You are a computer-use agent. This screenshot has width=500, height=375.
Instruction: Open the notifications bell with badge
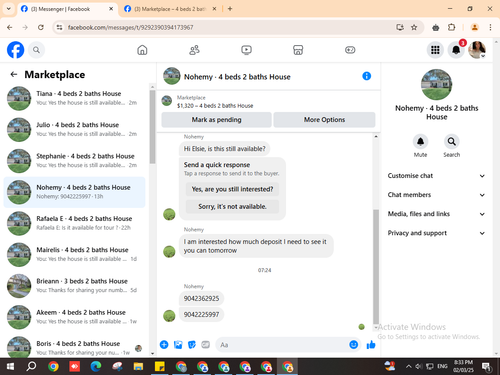coord(456,50)
